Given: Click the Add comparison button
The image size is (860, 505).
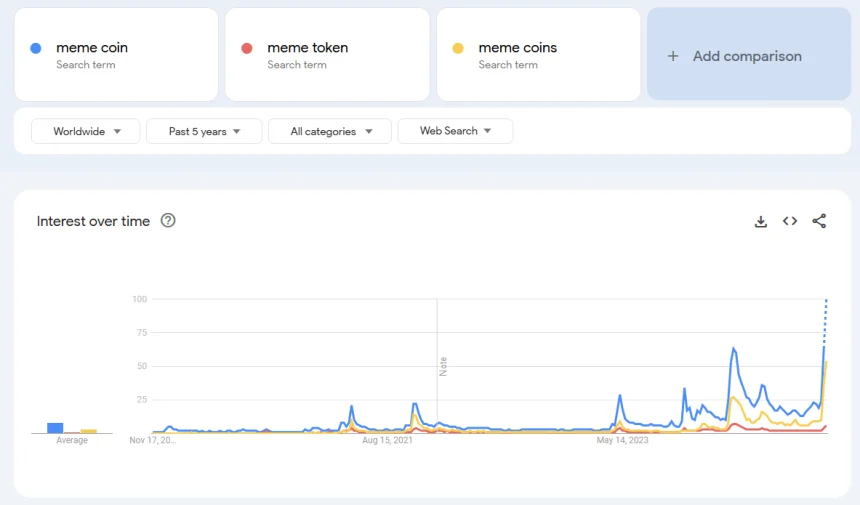Looking at the screenshot, I should 748,56.
